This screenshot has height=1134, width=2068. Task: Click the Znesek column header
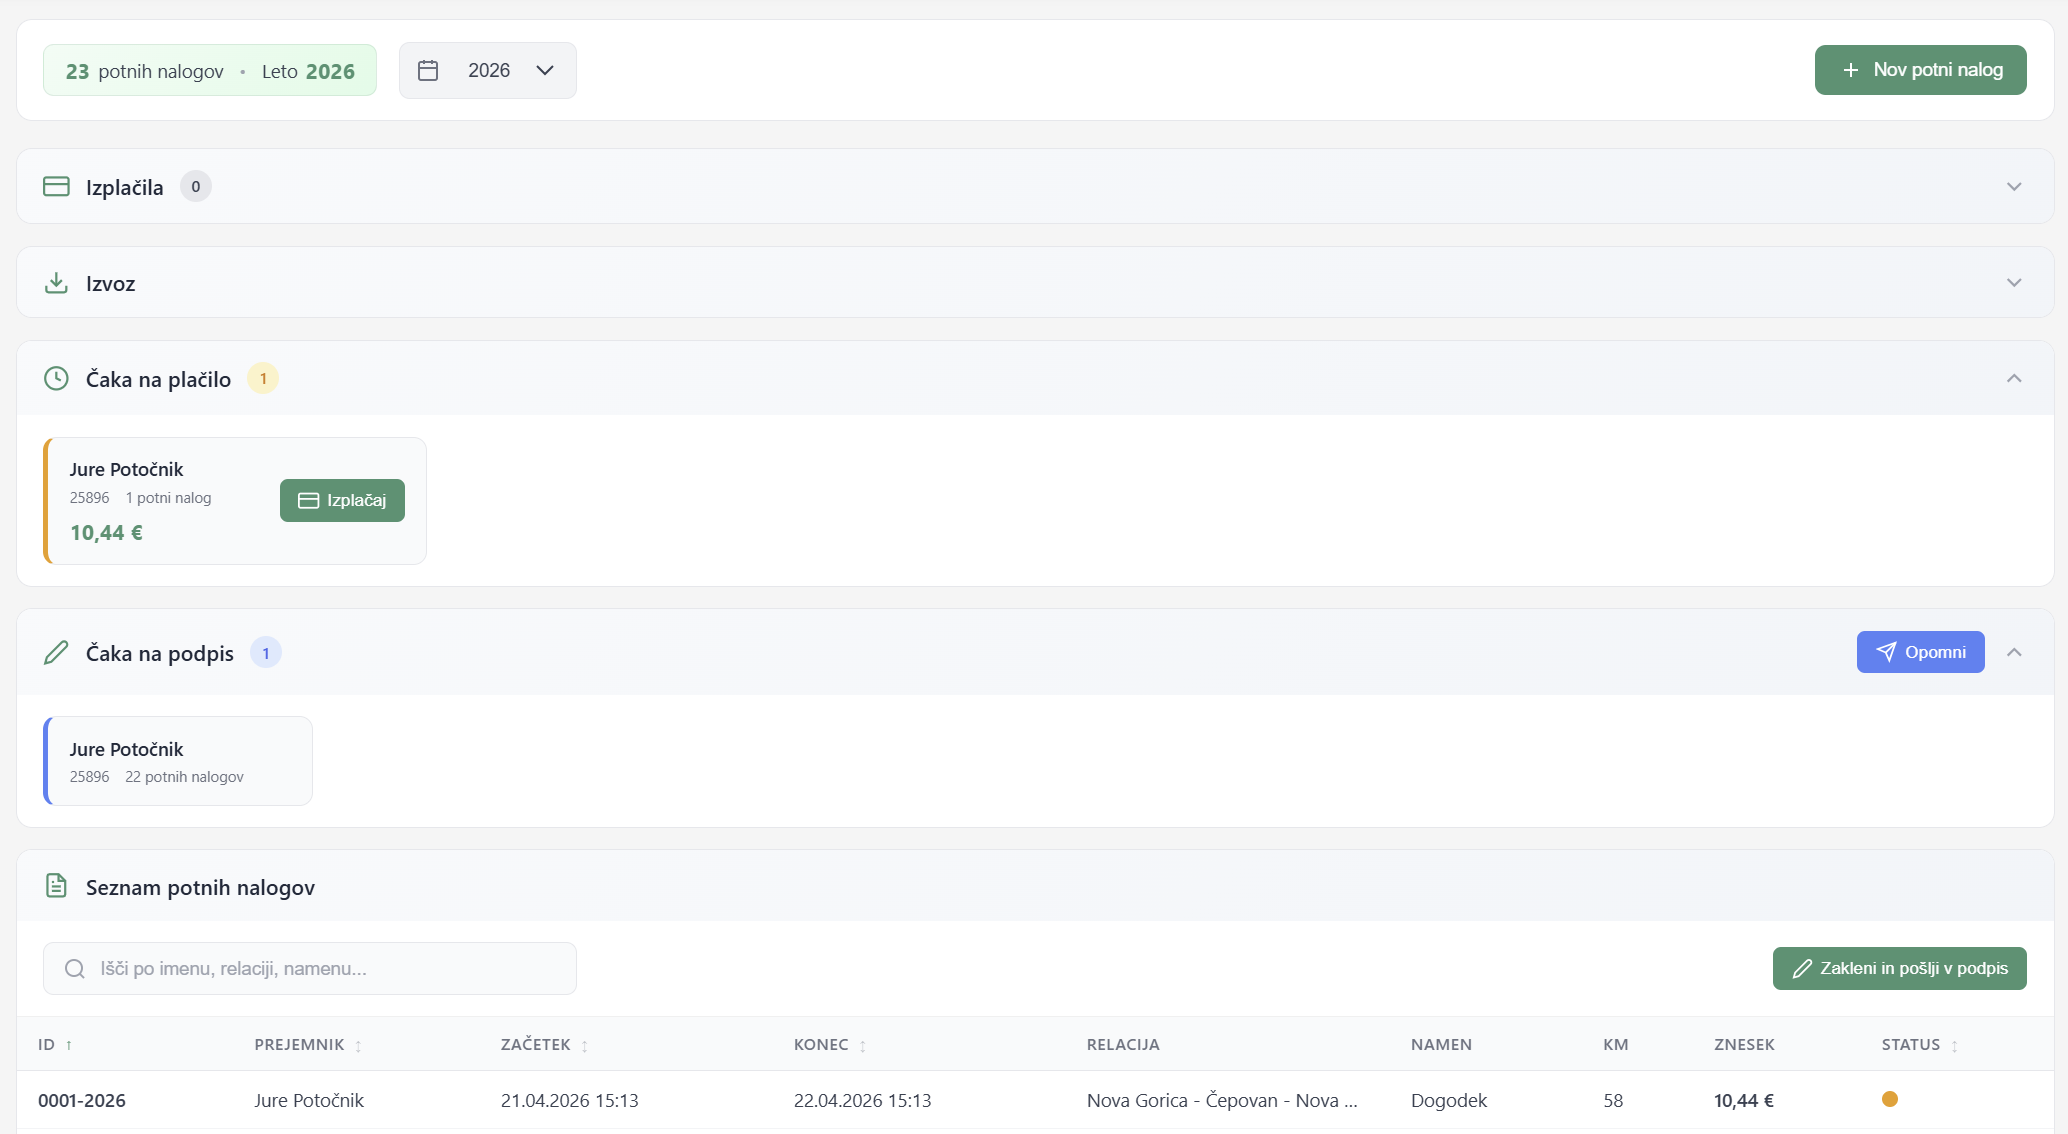pyautogui.click(x=1744, y=1044)
